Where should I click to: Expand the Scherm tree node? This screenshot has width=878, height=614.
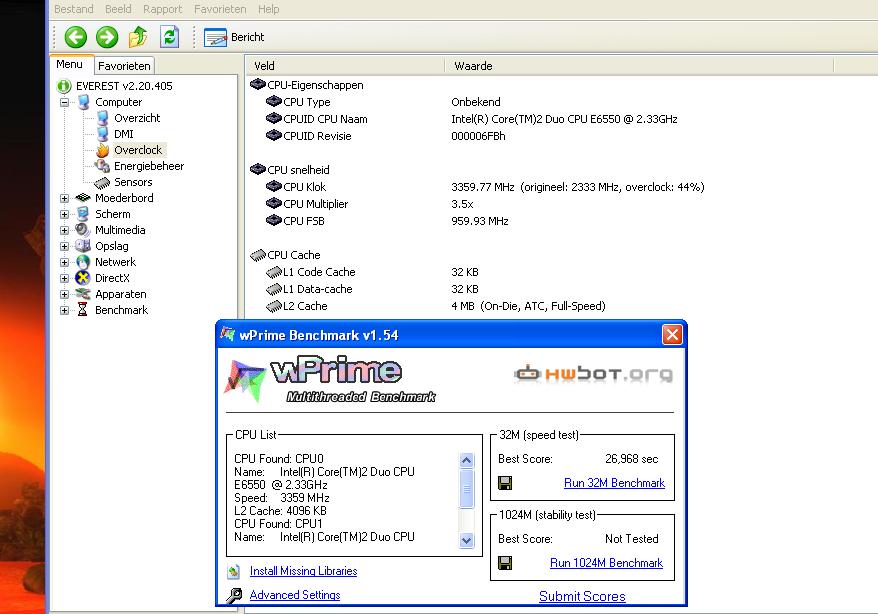coord(64,214)
